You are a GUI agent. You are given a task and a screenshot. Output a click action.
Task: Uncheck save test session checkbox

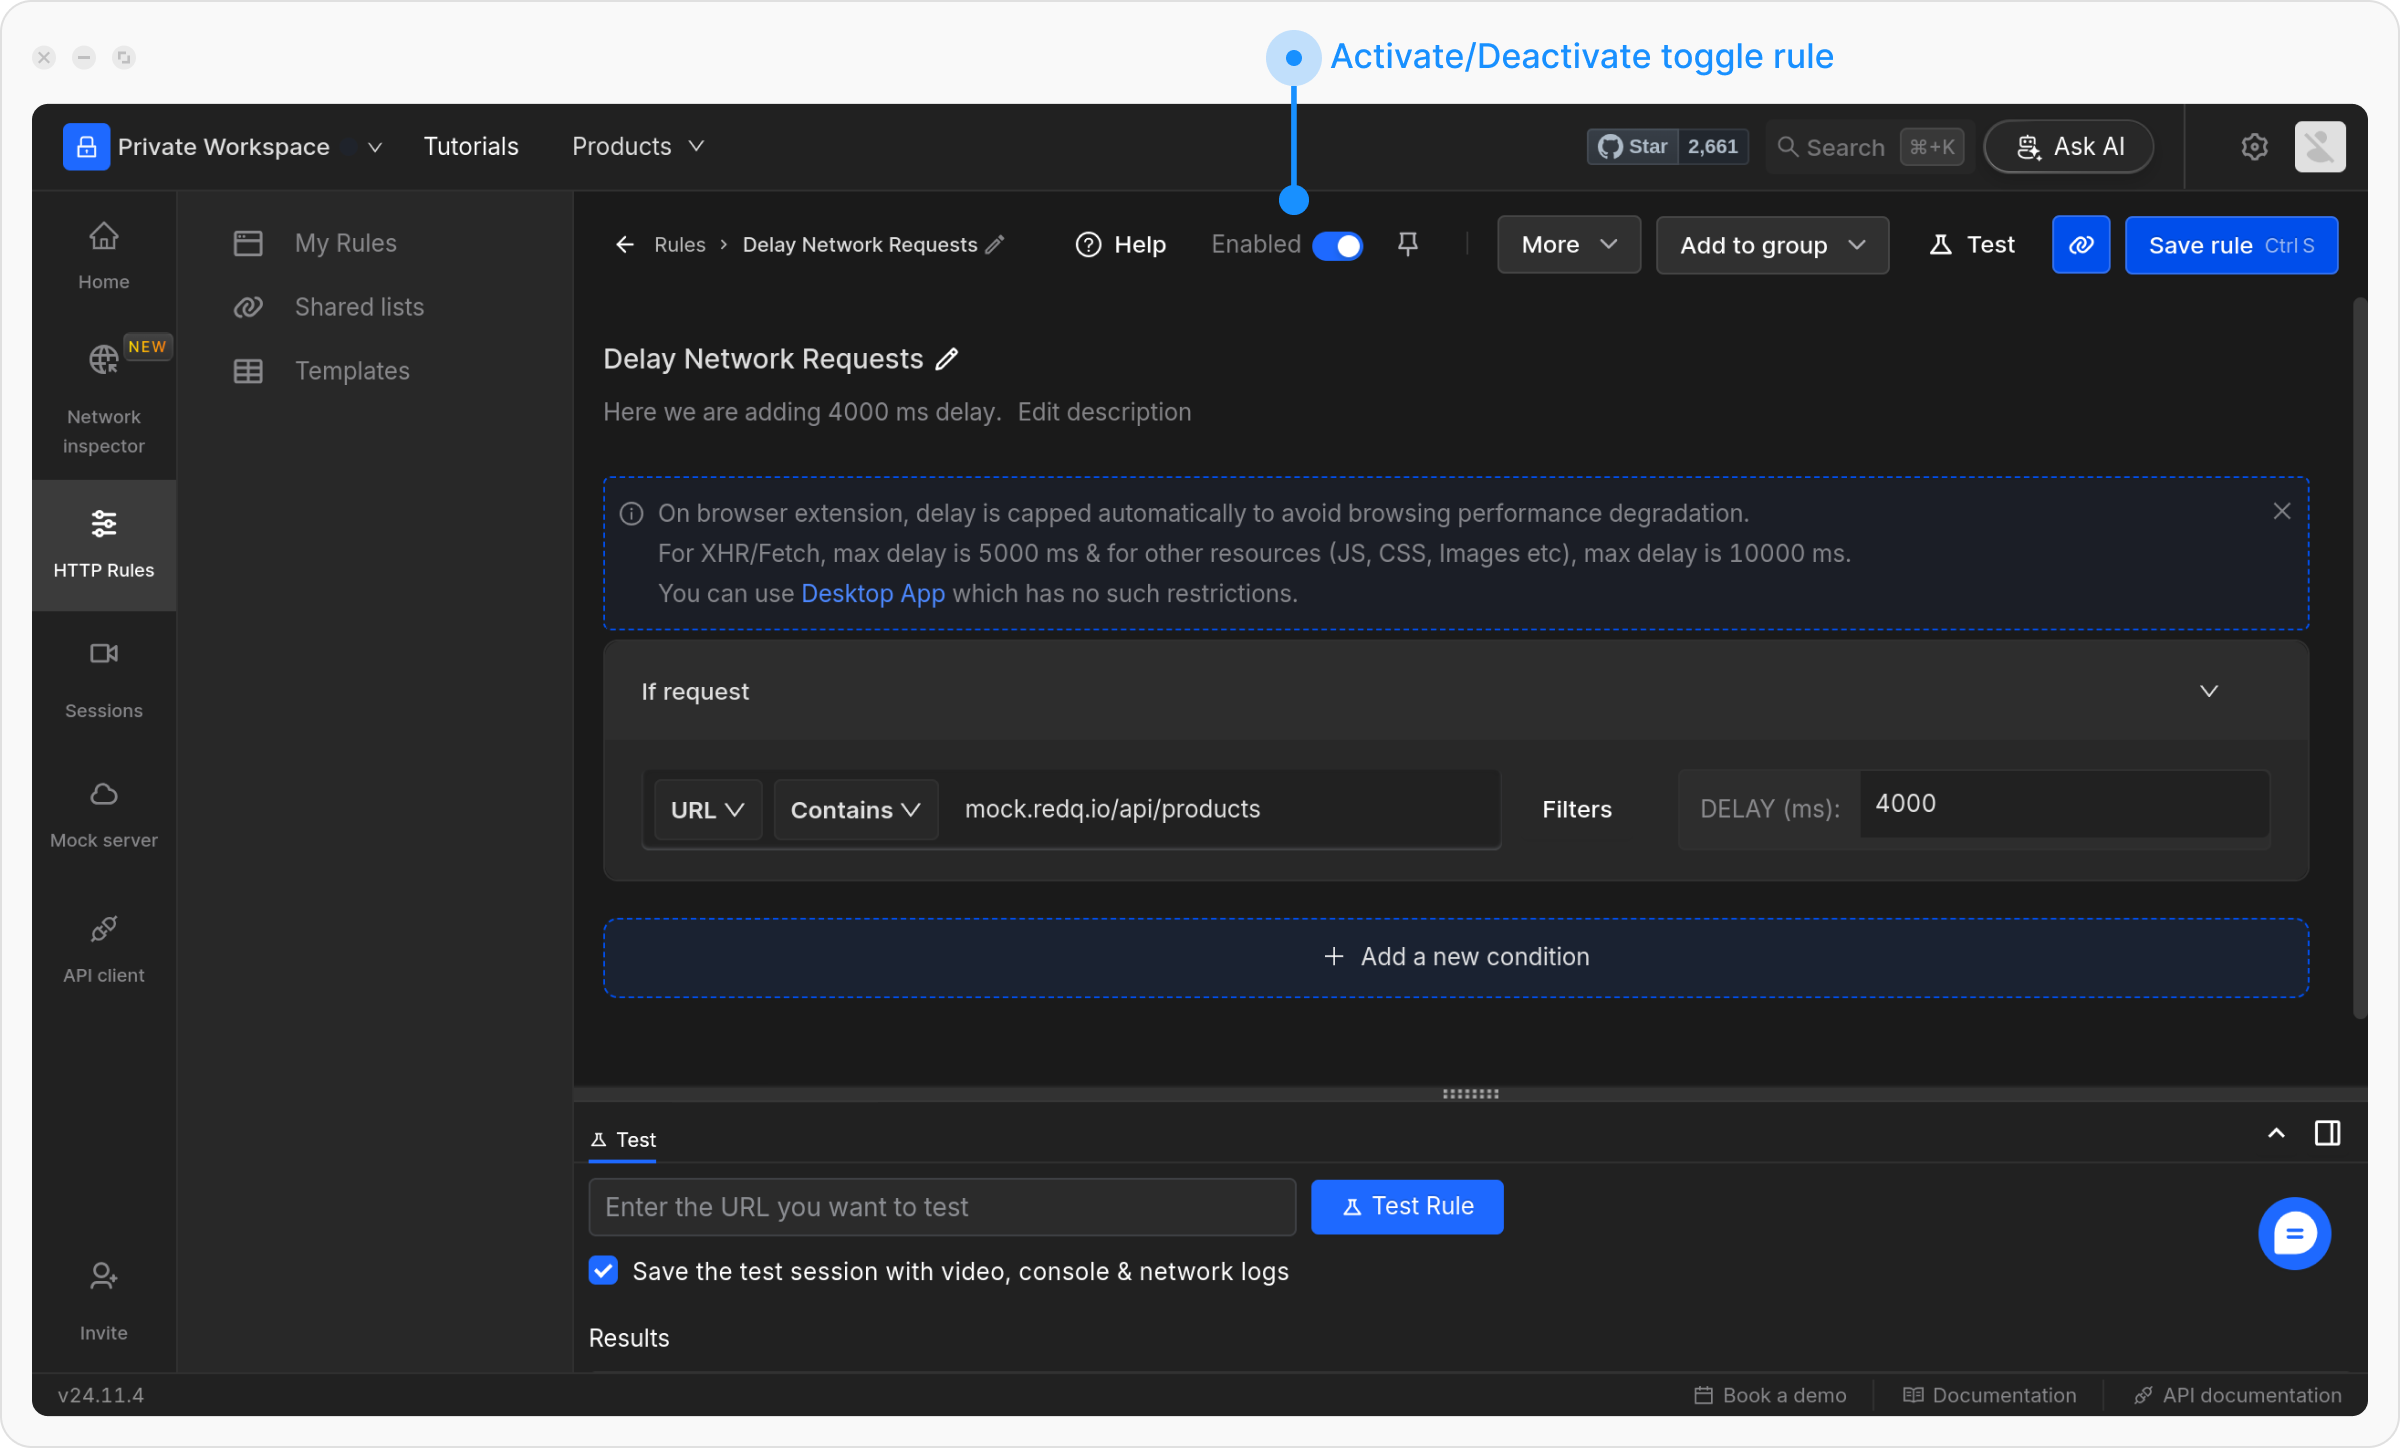(x=603, y=1271)
